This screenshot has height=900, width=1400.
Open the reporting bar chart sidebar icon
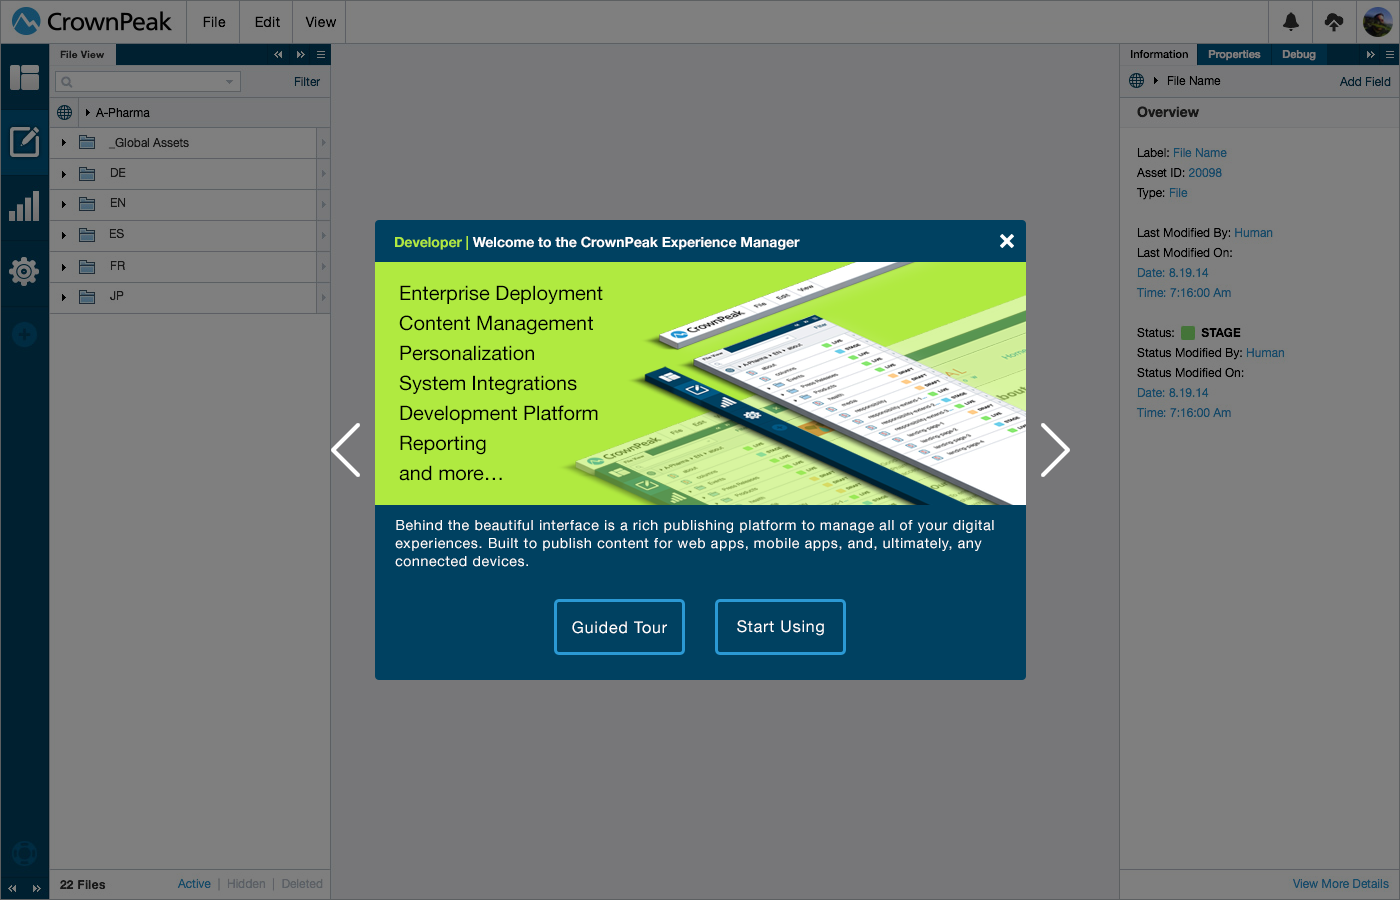coord(24,206)
